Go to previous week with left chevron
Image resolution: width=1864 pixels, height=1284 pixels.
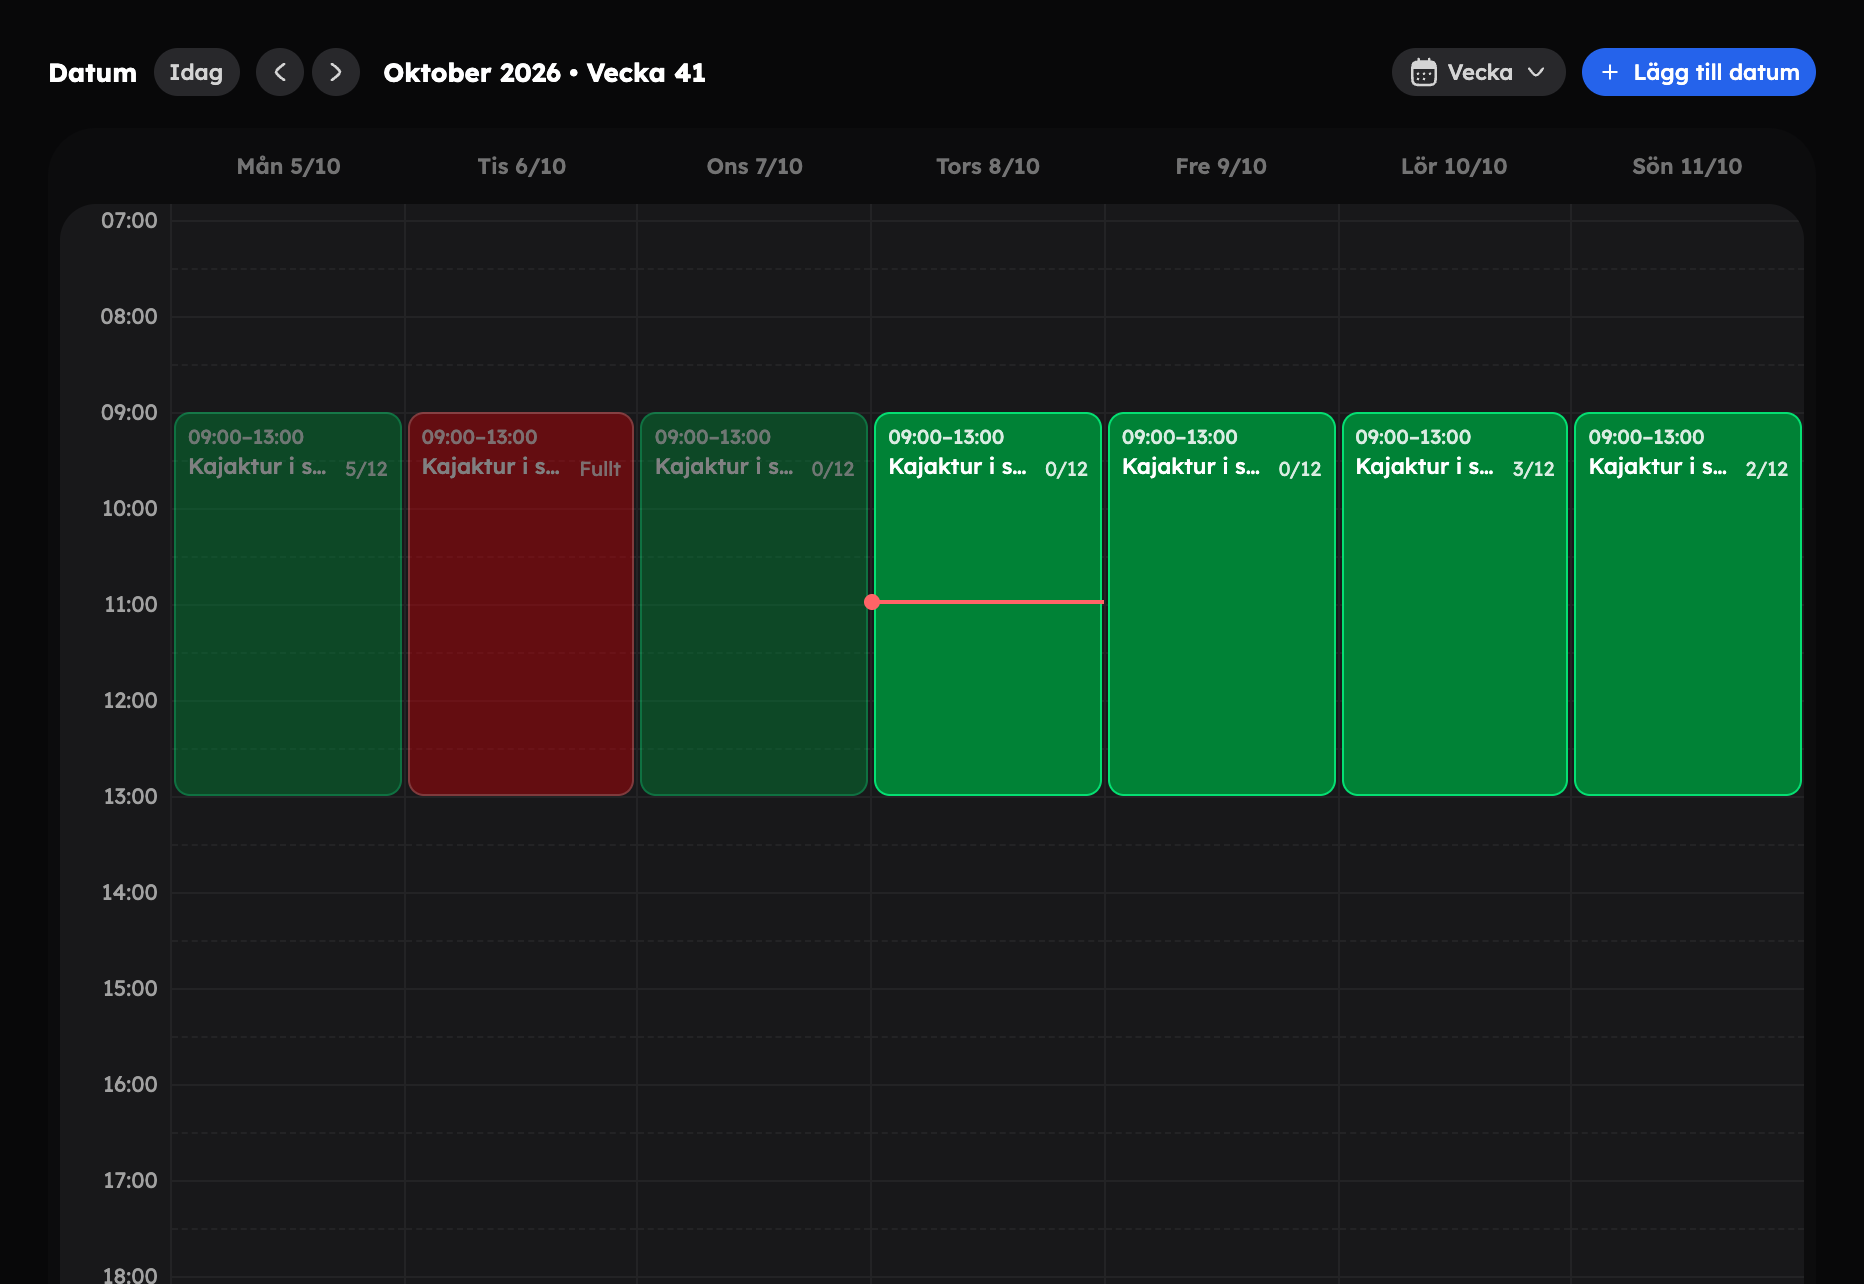[280, 72]
